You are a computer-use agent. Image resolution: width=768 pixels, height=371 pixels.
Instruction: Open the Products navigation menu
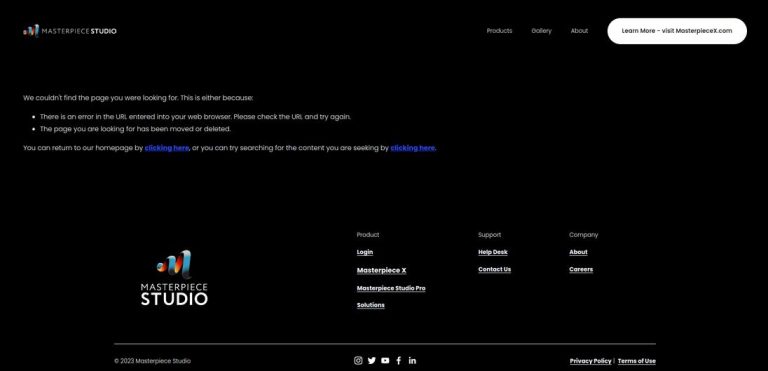point(499,30)
